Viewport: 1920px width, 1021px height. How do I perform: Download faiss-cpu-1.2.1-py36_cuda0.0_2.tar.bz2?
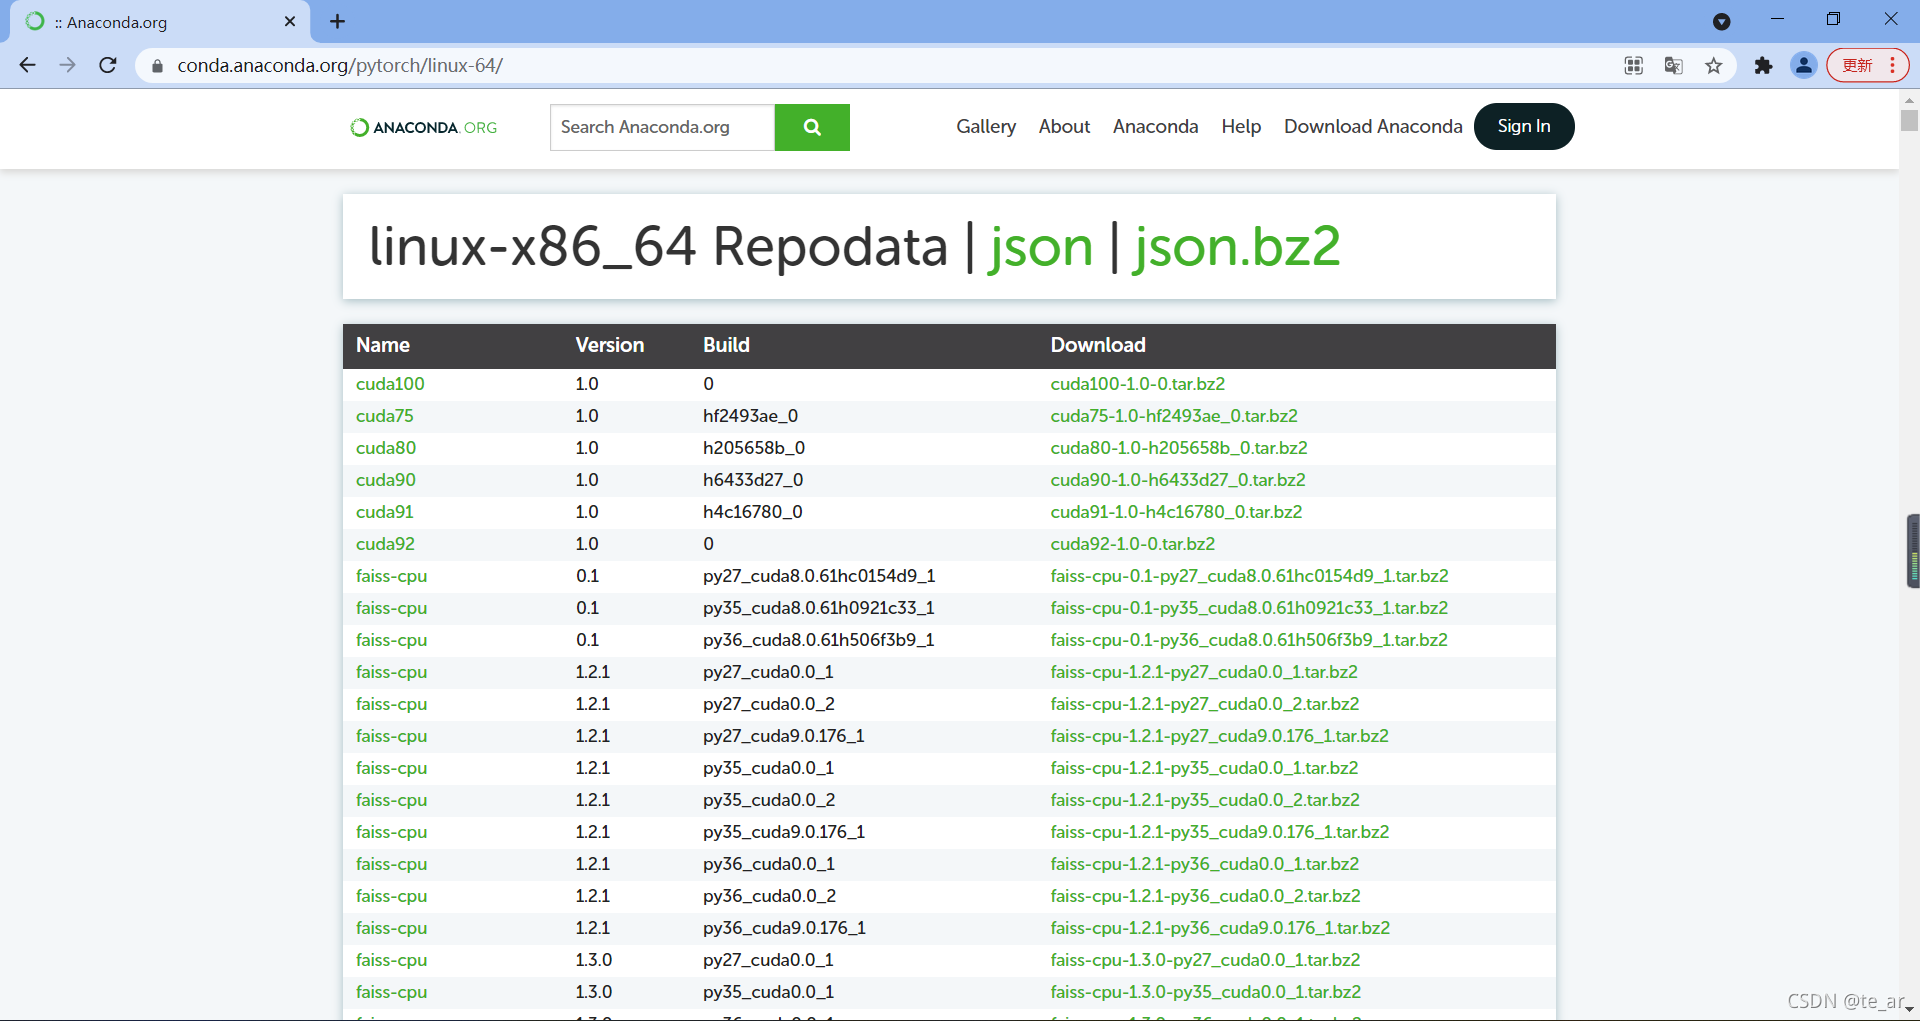[x=1205, y=896]
